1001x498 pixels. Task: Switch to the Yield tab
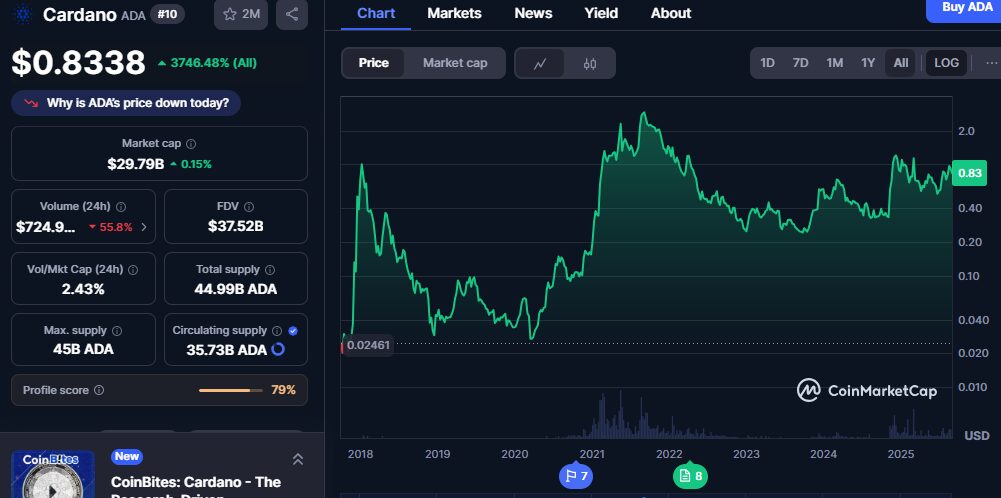(601, 13)
